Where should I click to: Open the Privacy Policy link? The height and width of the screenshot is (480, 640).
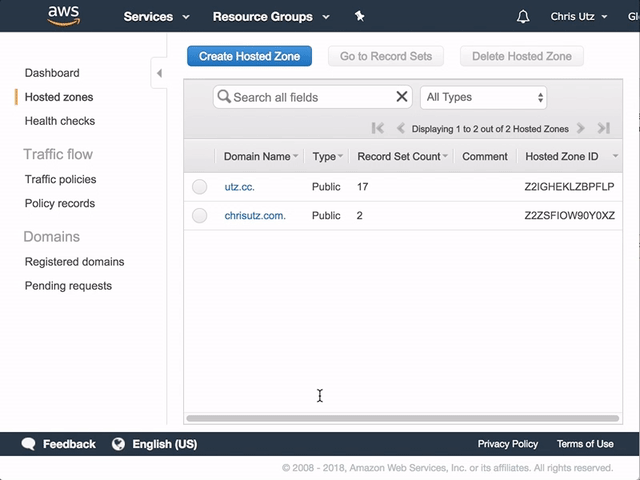pyautogui.click(x=508, y=444)
